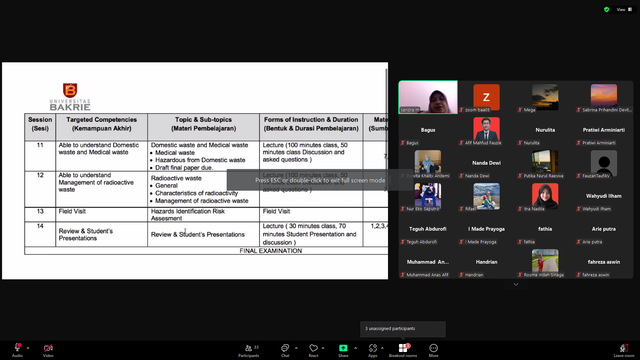Select Mega's sunset avatar tile
The height and width of the screenshot is (360, 640).
coord(545,97)
